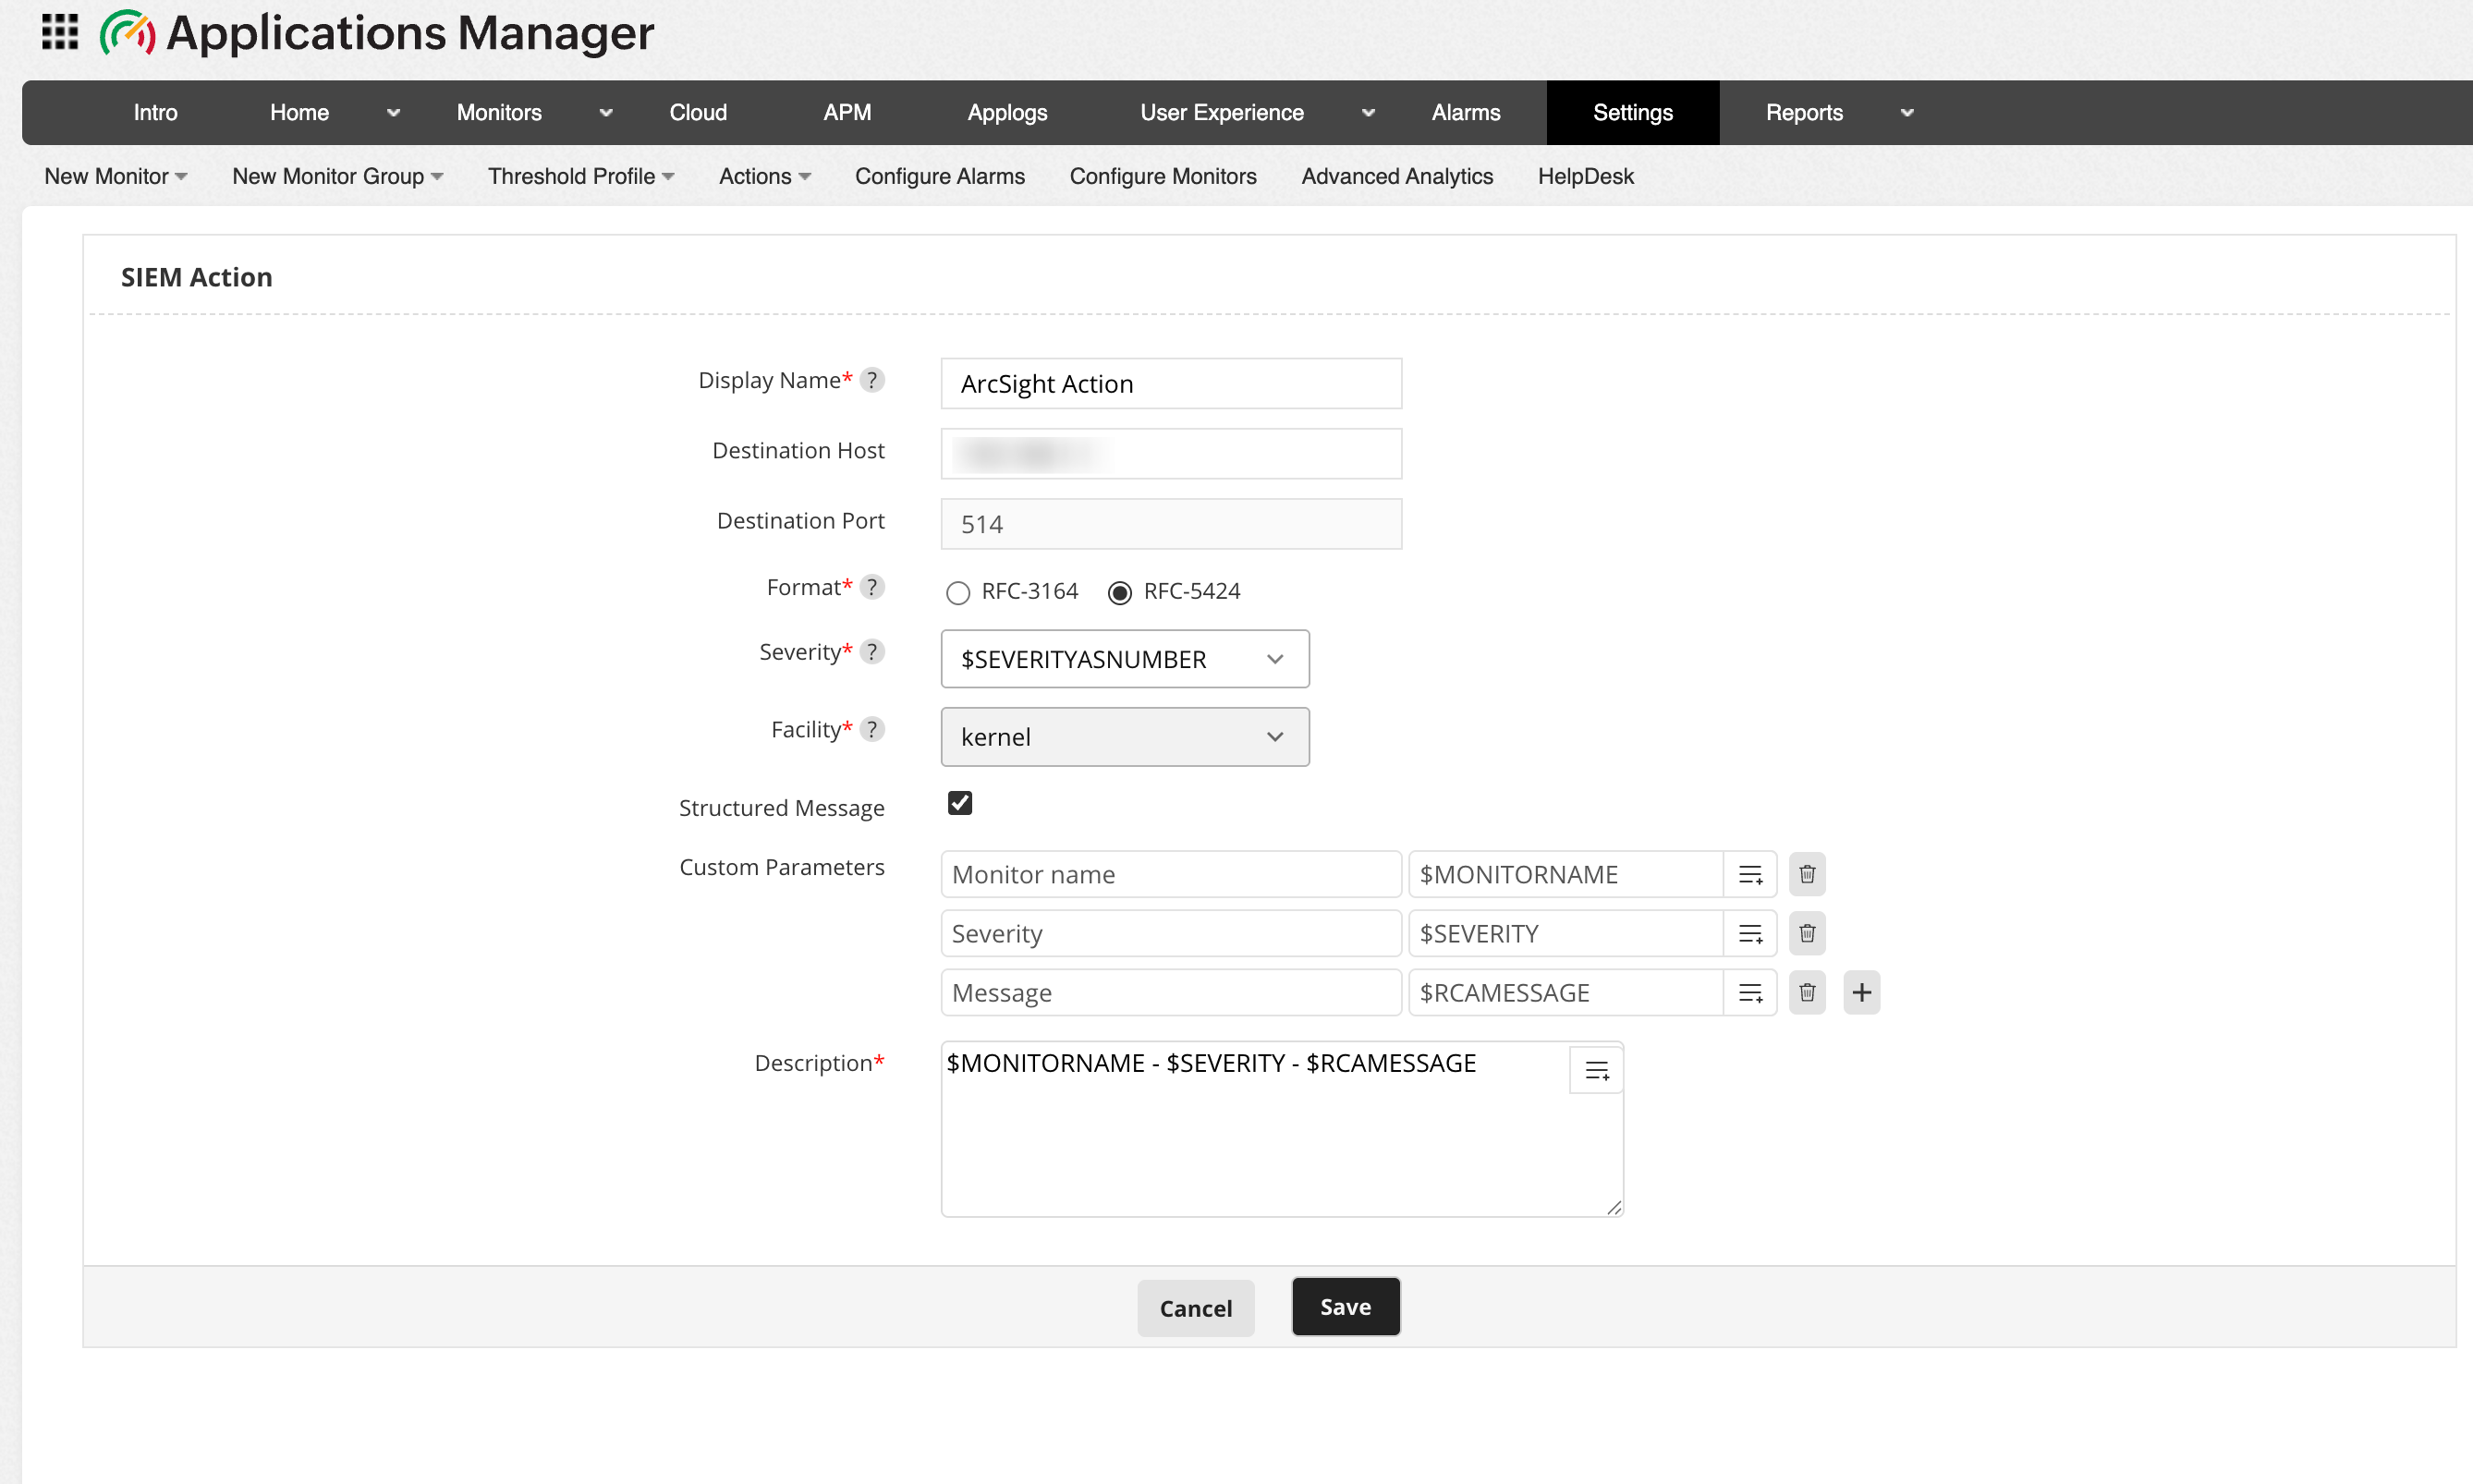Click the Facility help question icon
Screen dimensions: 2473x1484
pyautogui.click(x=872, y=730)
